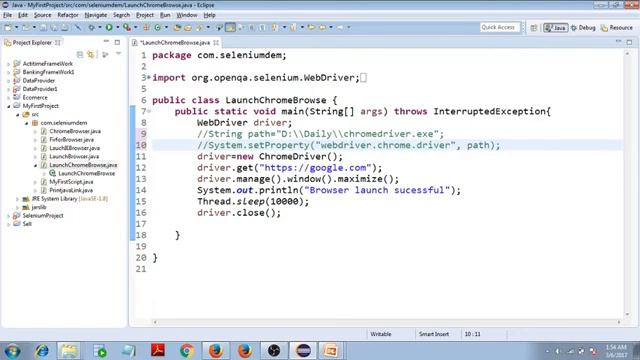Select FirforBrowser.java in the tree
Screen dimensions: 640x360
(71, 140)
